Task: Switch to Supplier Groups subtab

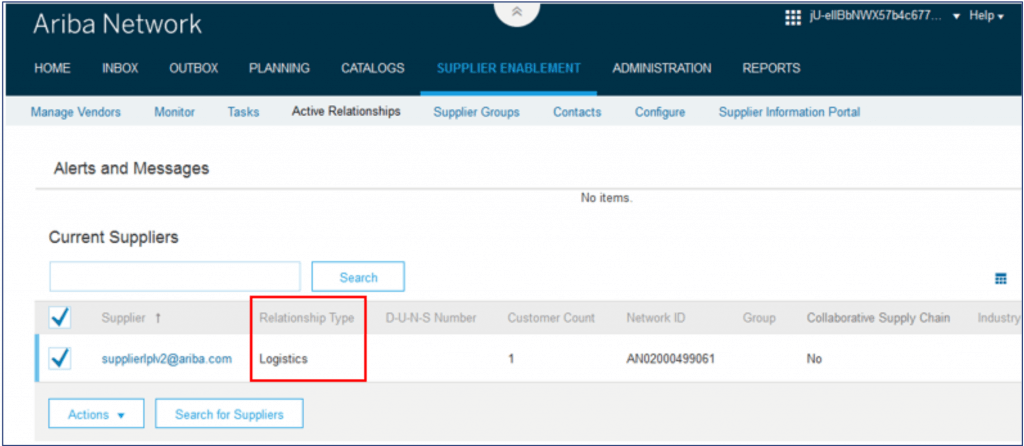Action: pos(476,112)
